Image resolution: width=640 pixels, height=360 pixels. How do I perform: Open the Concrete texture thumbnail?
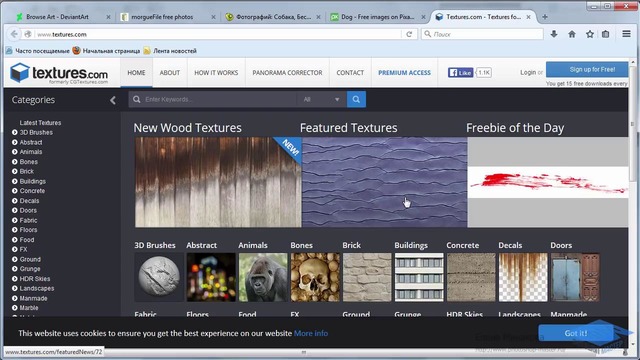(x=471, y=277)
